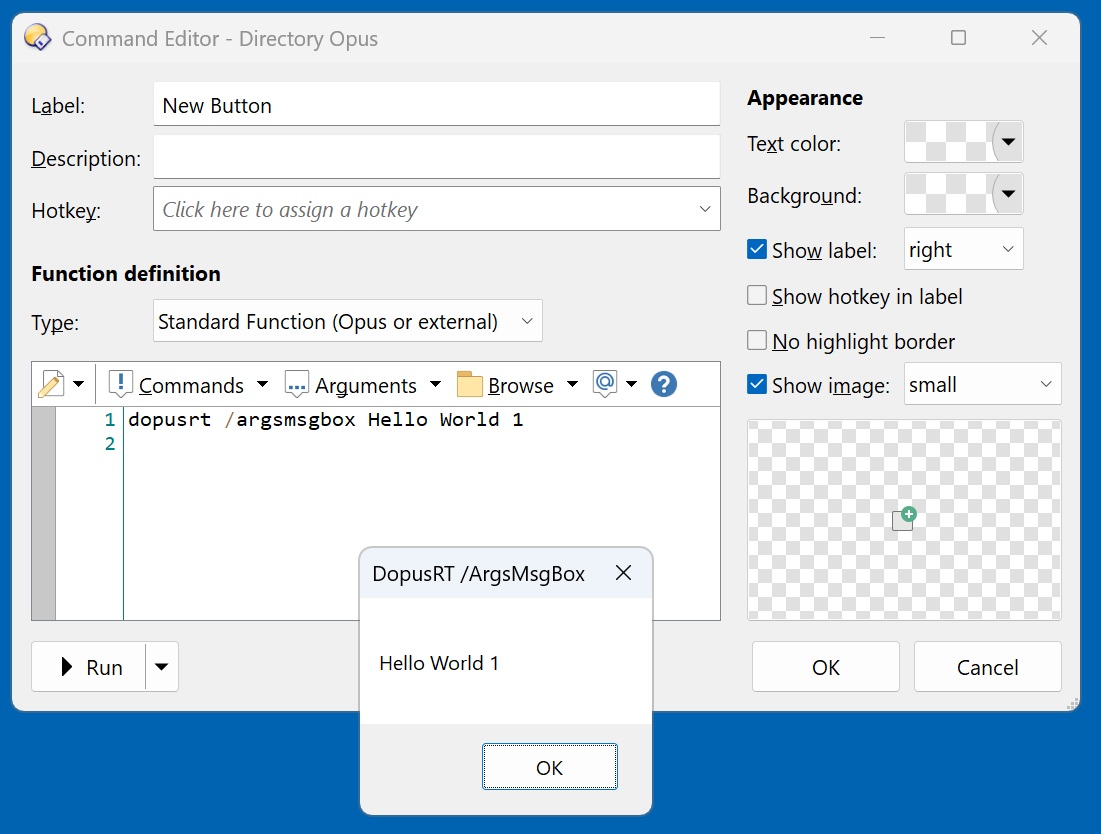Screen dimensions: 1101x834
Task: Open the Show label position dropdown
Action: click(x=963, y=249)
